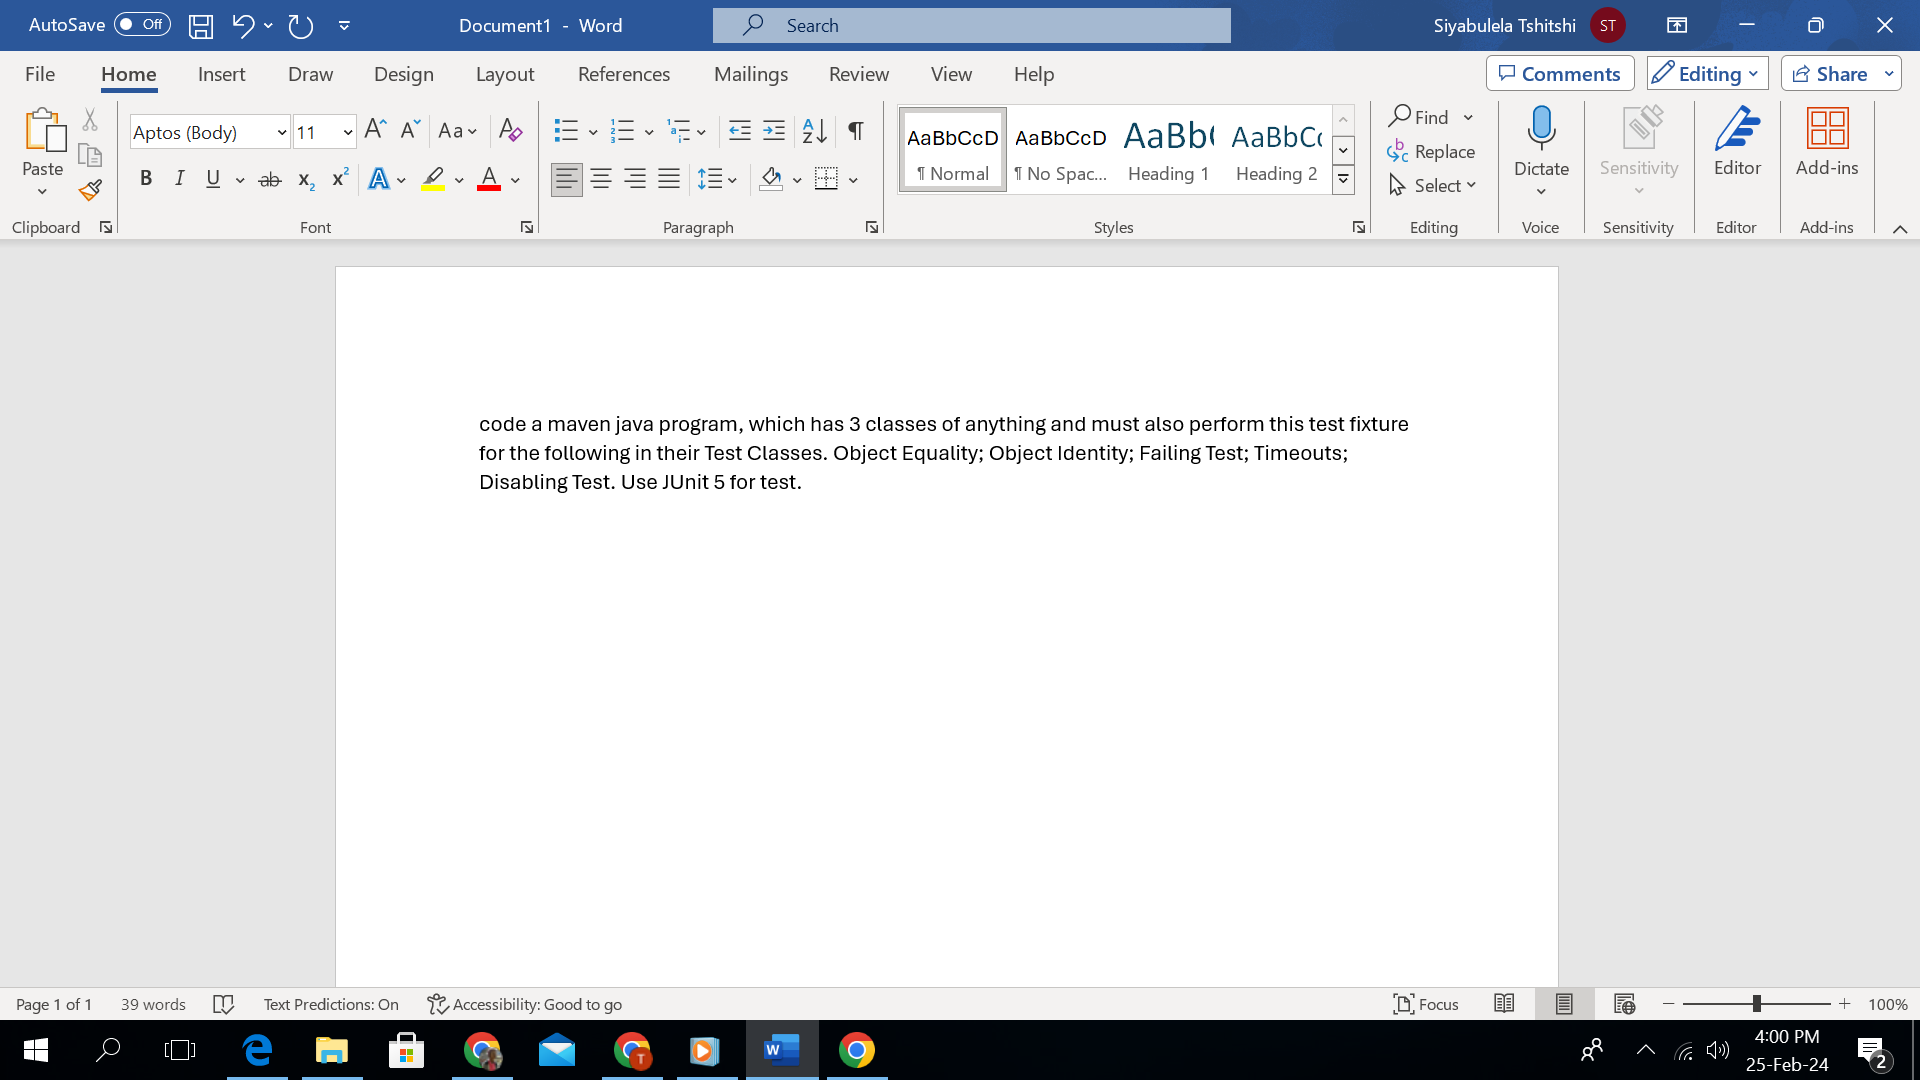Apply the red font color

pyautogui.click(x=489, y=180)
